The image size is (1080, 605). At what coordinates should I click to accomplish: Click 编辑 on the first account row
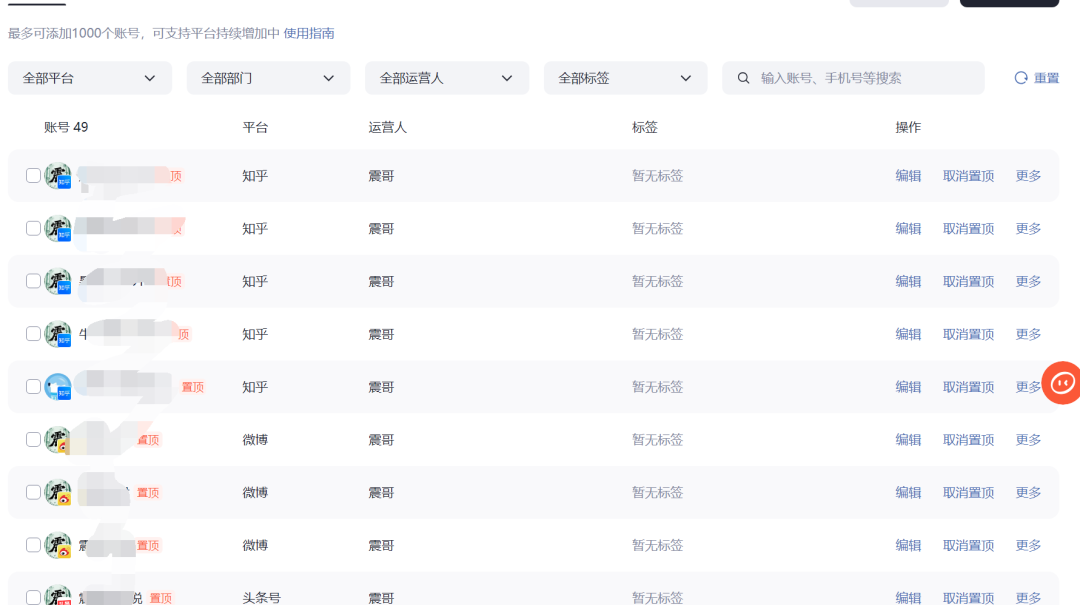click(908, 175)
